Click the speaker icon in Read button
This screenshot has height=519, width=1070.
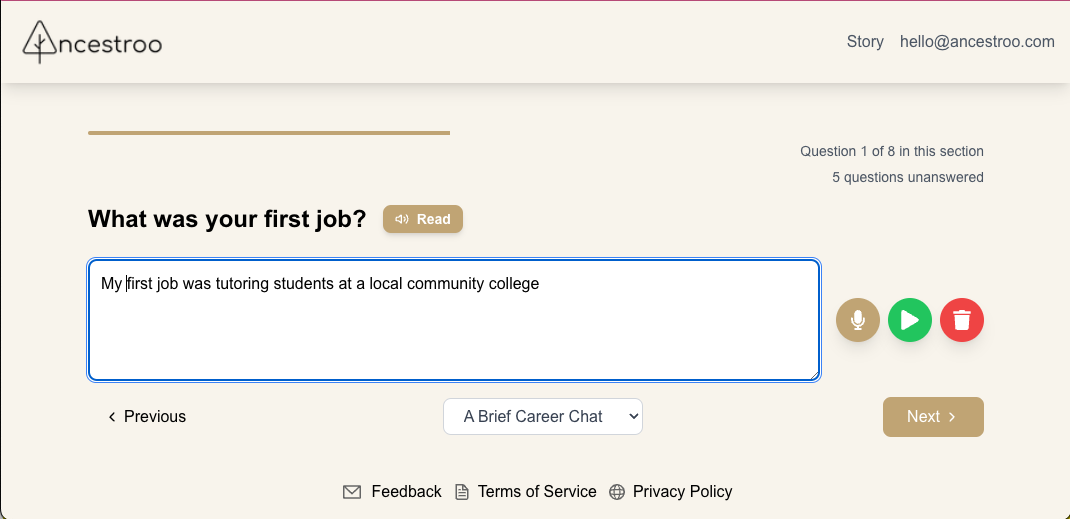[402, 219]
